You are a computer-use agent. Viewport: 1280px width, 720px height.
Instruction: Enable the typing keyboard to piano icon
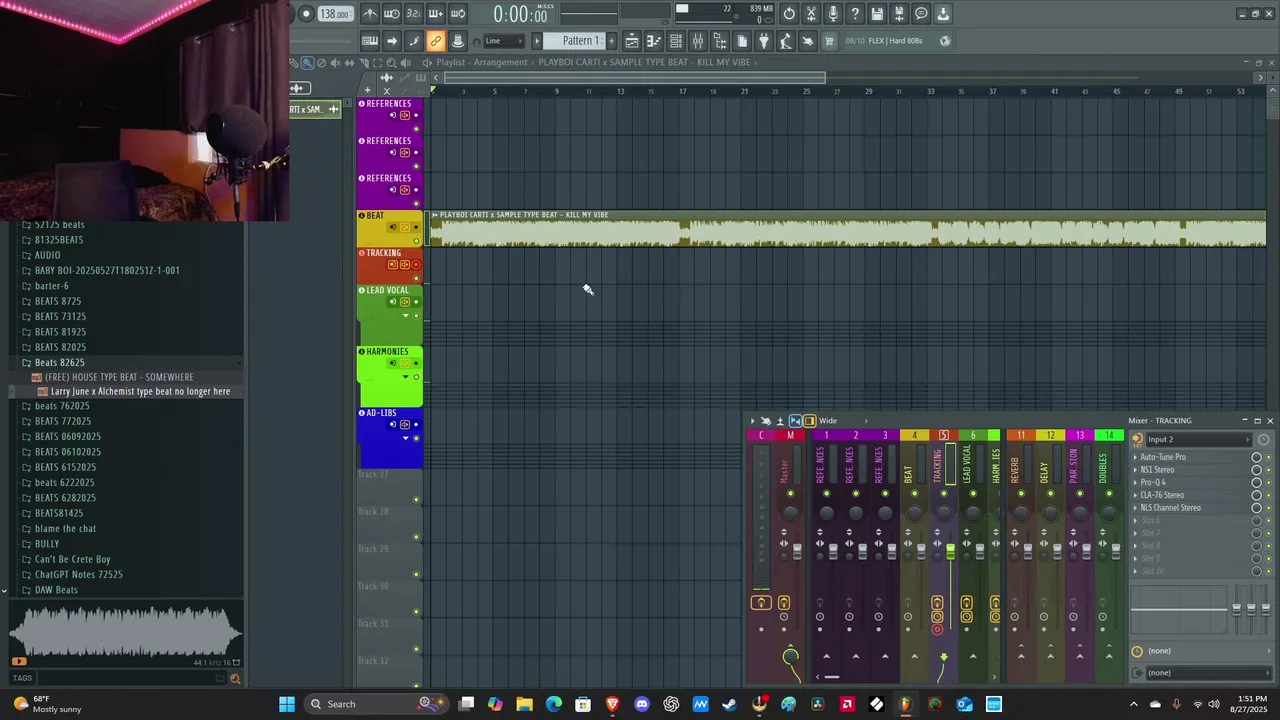370,41
